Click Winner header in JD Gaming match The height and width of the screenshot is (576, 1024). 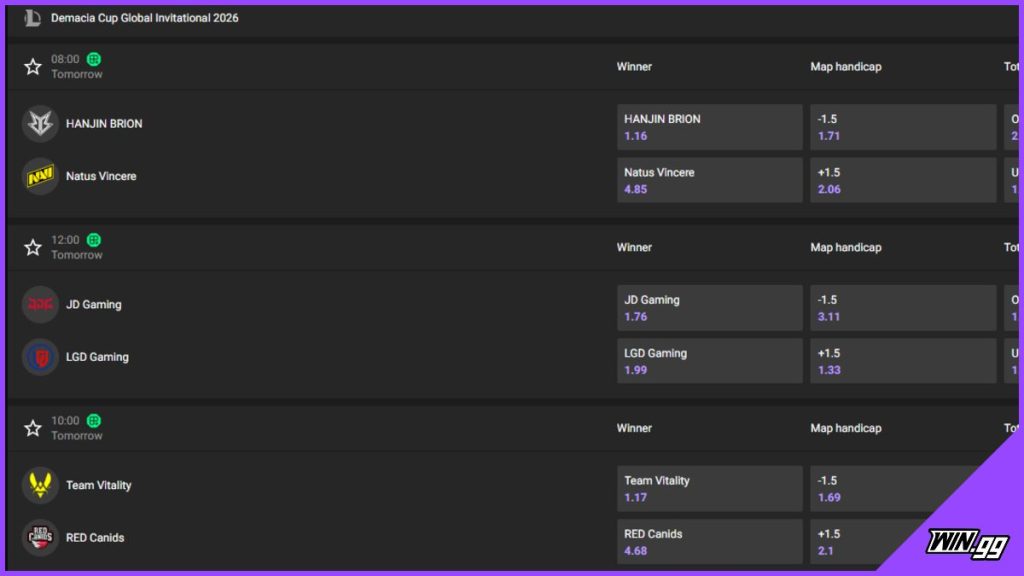634,248
